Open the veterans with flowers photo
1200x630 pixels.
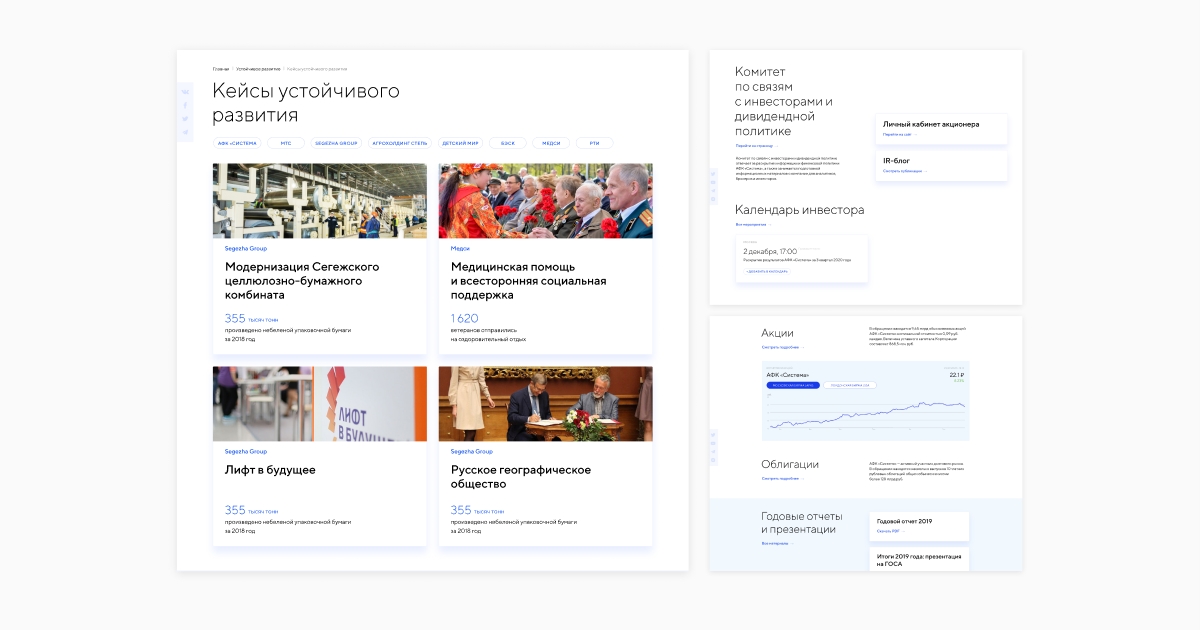click(x=546, y=201)
